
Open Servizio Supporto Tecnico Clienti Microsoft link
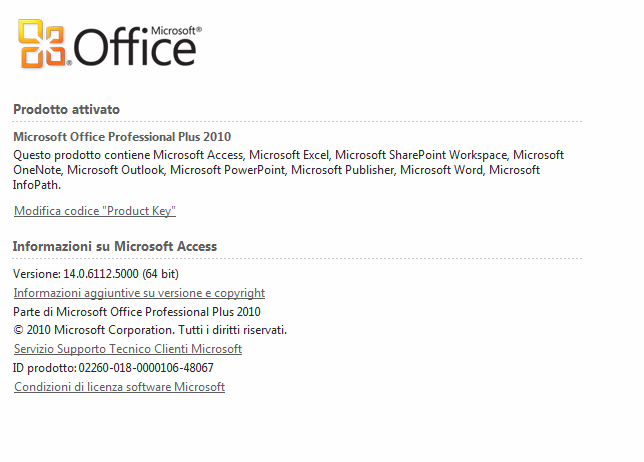click(128, 349)
